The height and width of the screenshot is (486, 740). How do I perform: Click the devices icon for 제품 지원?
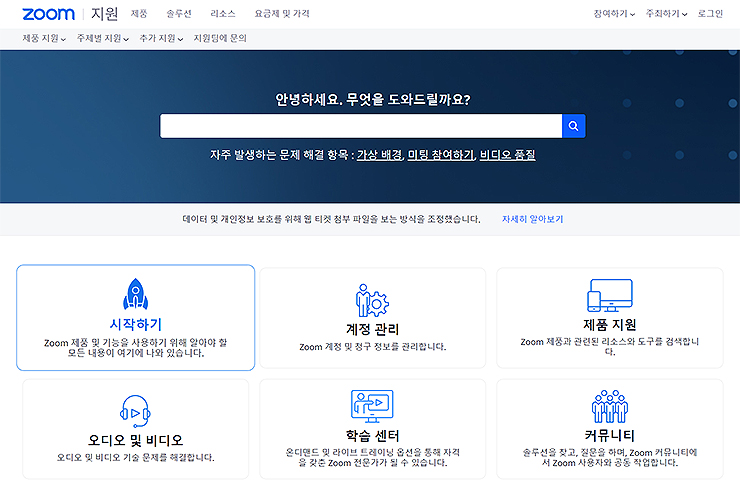(x=609, y=295)
